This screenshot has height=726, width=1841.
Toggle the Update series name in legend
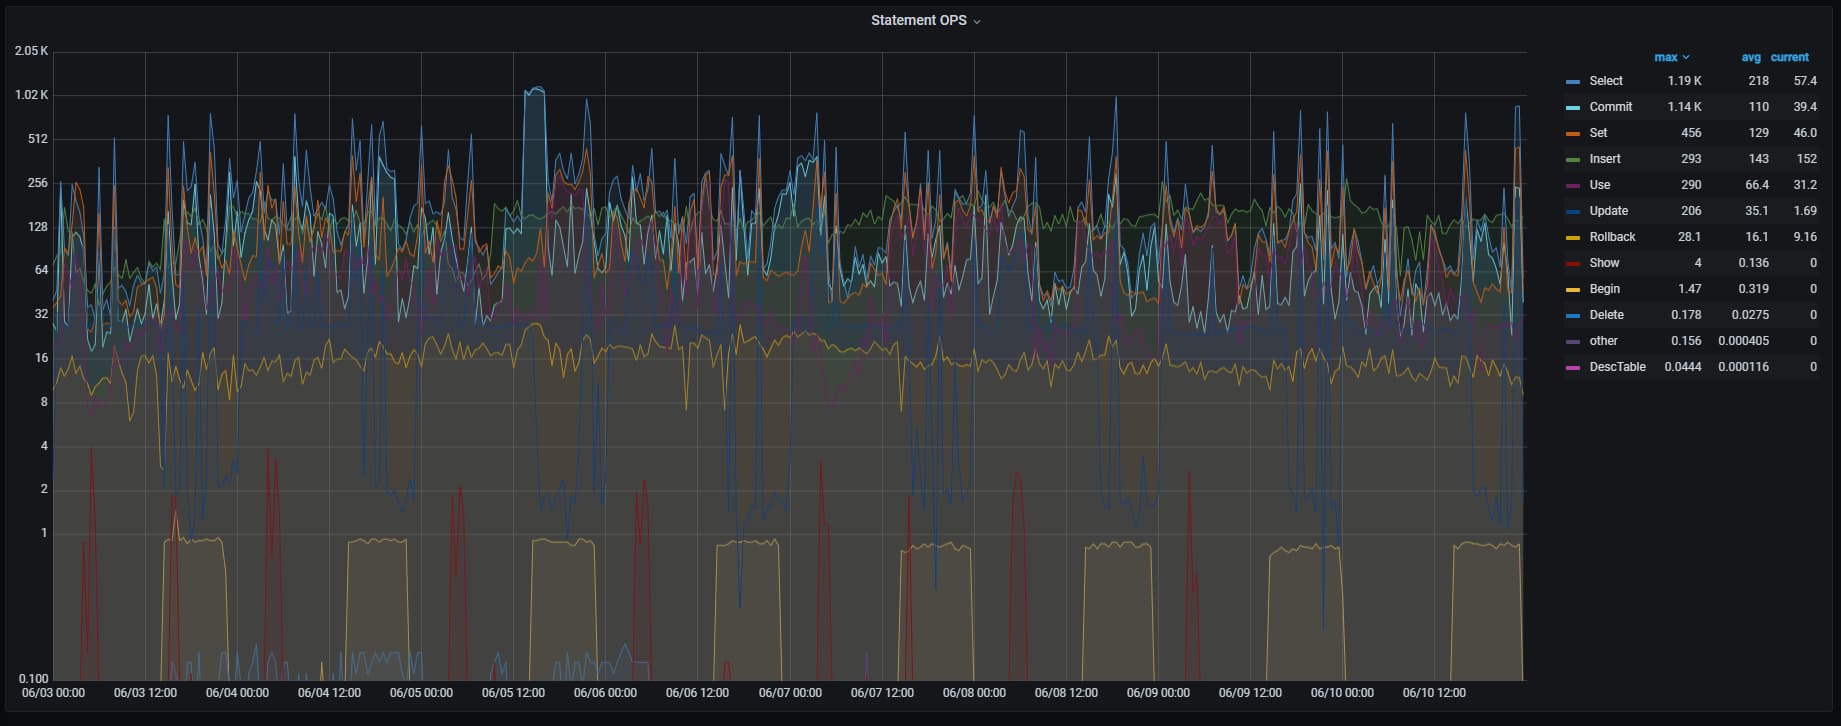tap(1608, 211)
